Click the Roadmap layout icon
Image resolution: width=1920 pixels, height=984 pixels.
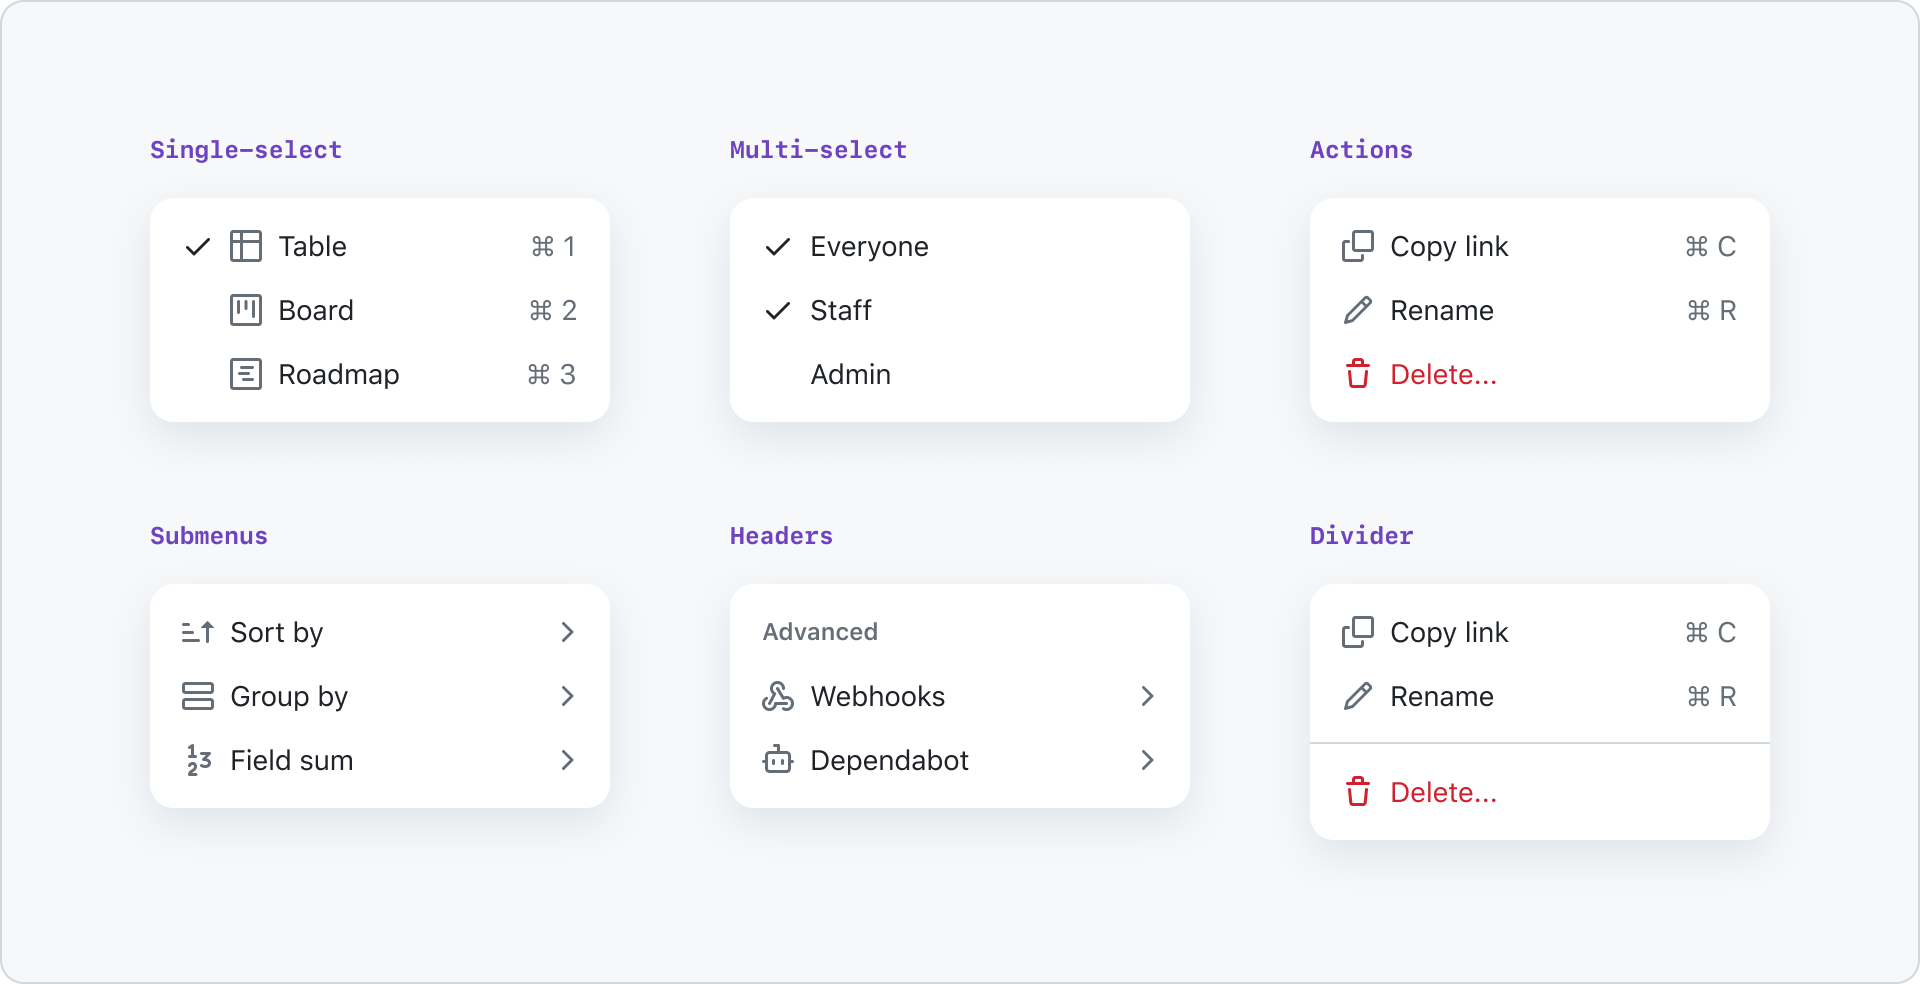246,374
